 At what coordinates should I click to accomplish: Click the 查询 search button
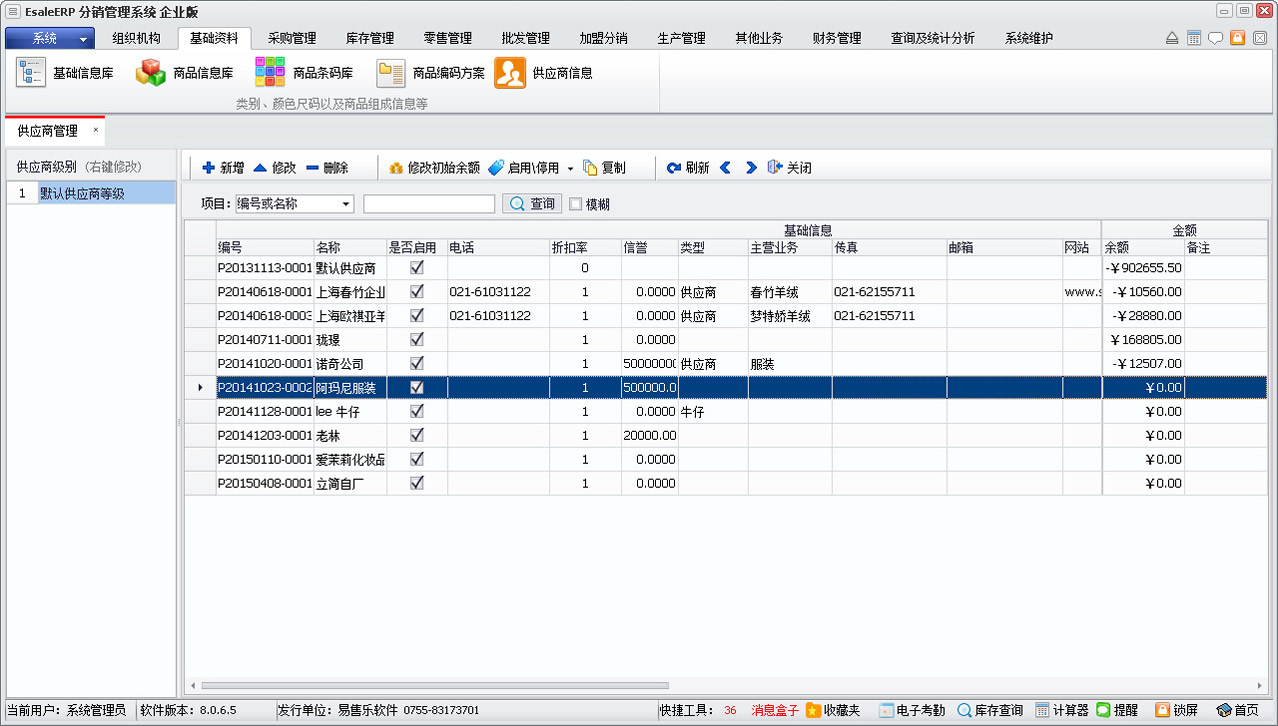click(x=532, y=204)
